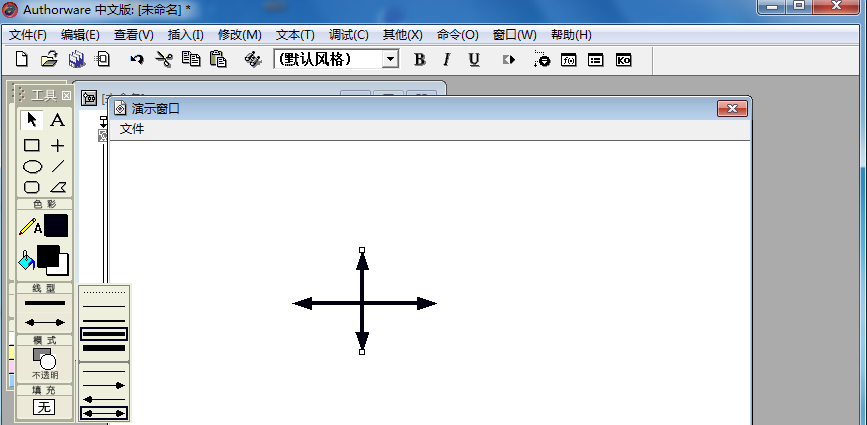Click the Save All toolbar icon
This screenshot has width=867, height=425.
77,59
